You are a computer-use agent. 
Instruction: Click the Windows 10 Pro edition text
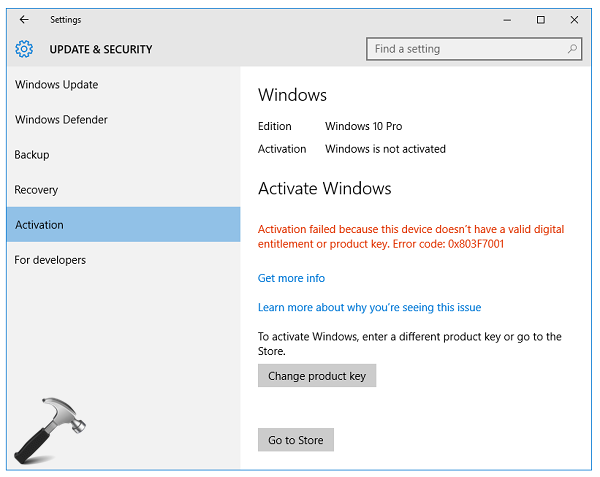tap(364, 126)
